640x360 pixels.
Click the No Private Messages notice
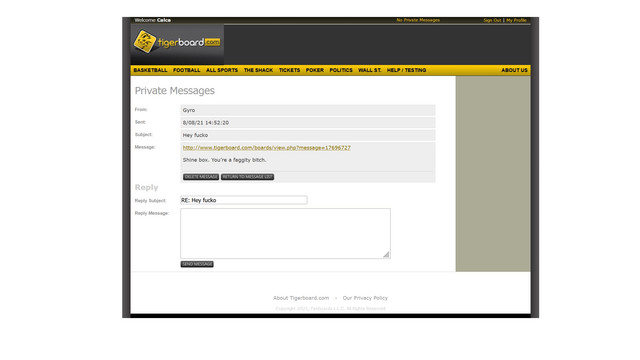[418, 20]
